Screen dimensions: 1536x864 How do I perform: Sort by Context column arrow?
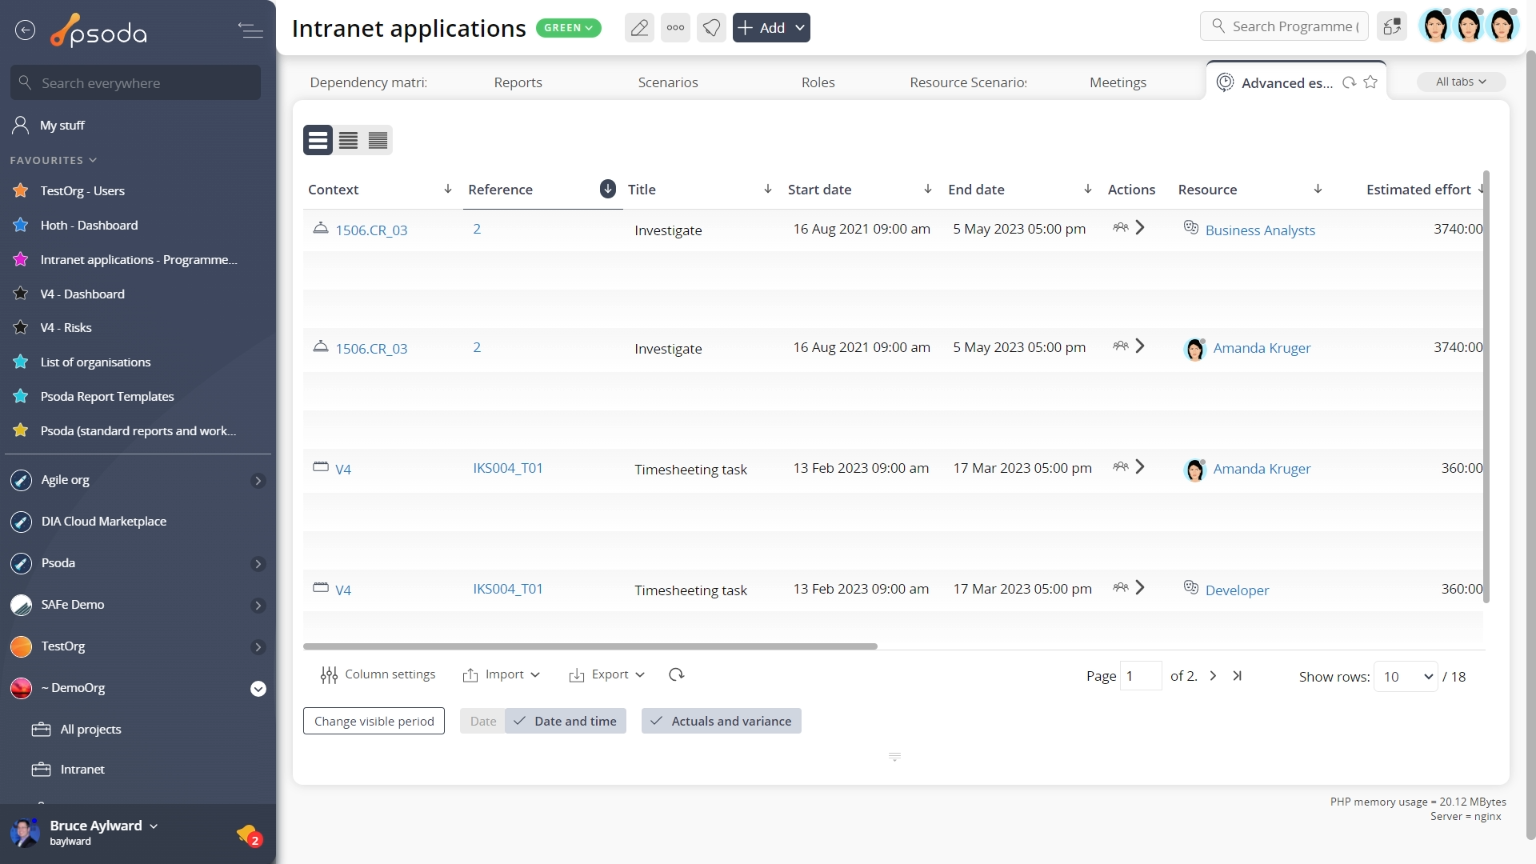(448, 189)
